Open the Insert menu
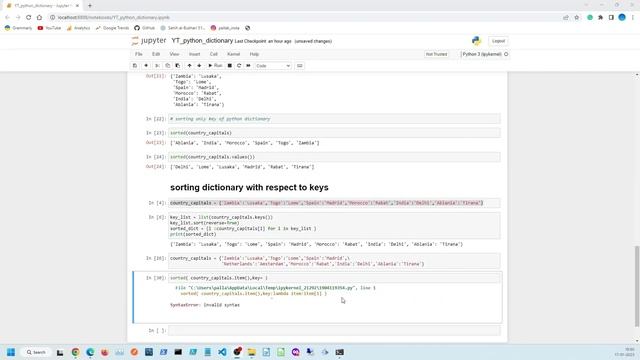The height and width of the screenshot is (360, 640). (x=194, y=54)
